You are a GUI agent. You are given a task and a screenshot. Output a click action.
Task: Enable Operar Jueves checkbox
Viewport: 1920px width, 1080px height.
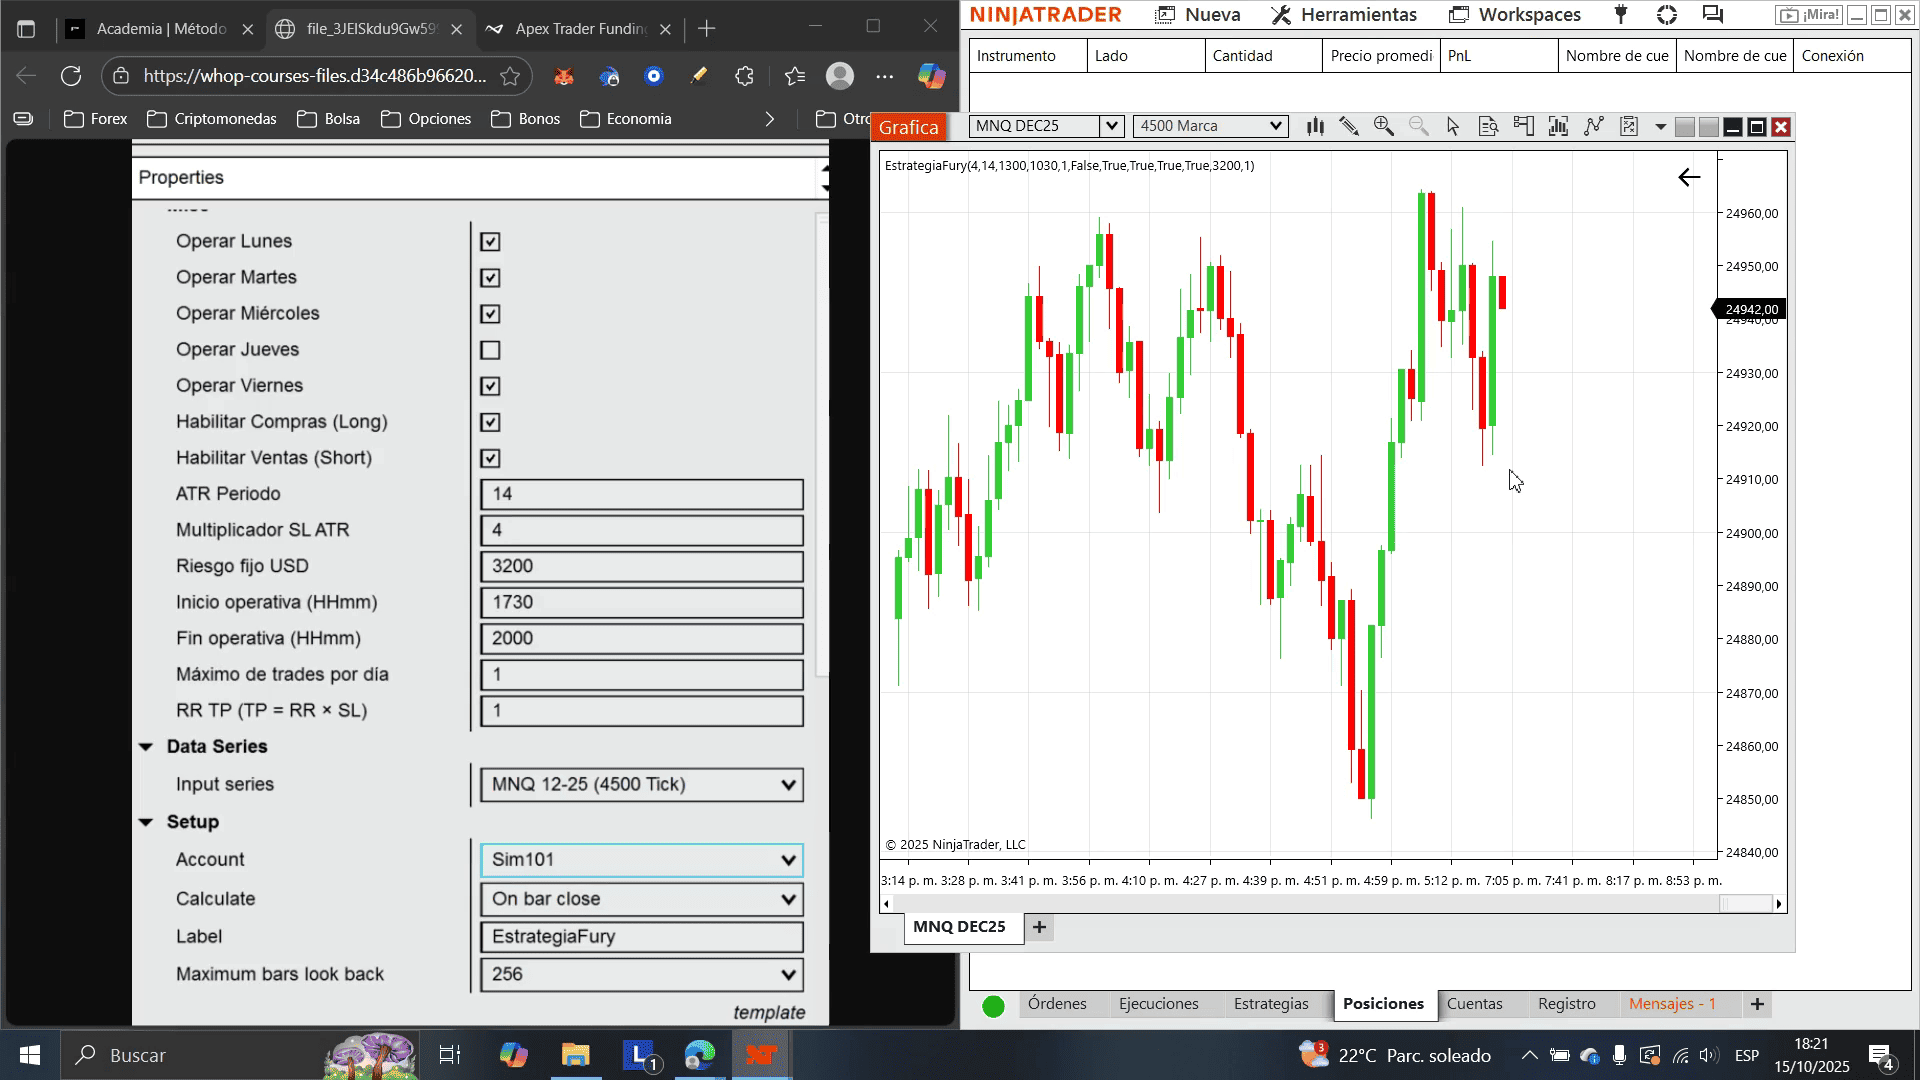(490, 350)
